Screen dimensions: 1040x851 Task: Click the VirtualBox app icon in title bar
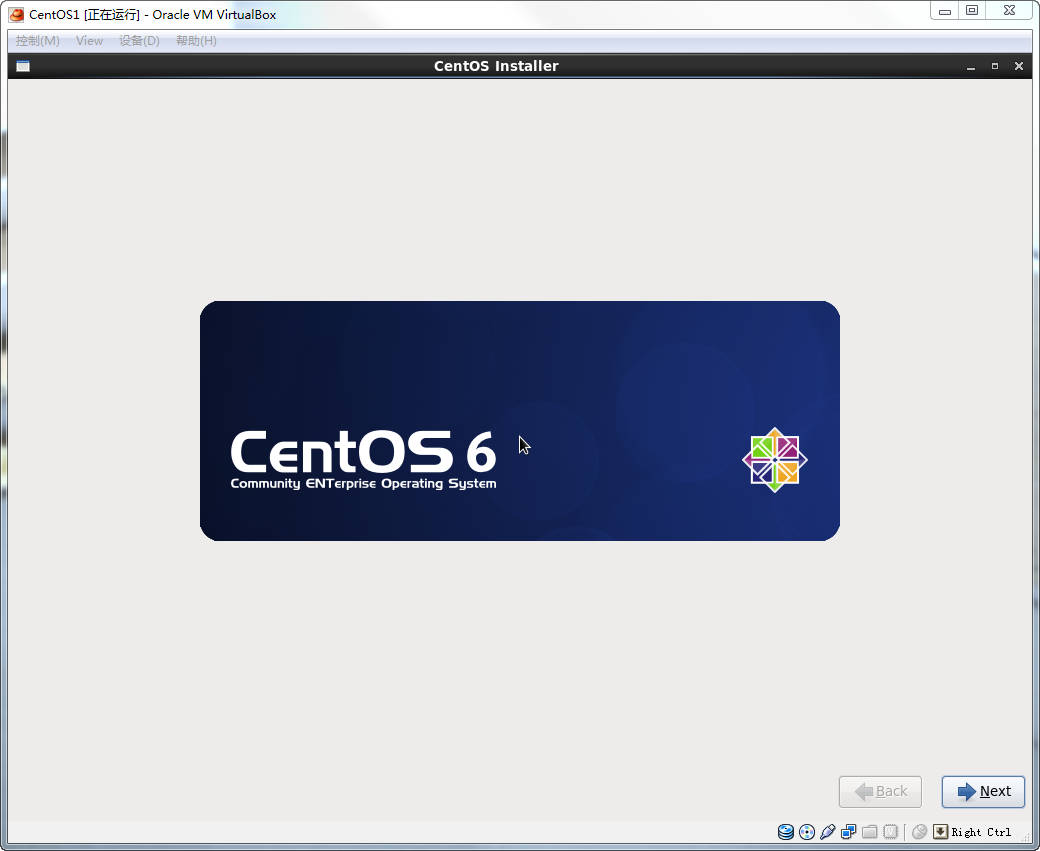coord(17,15)
